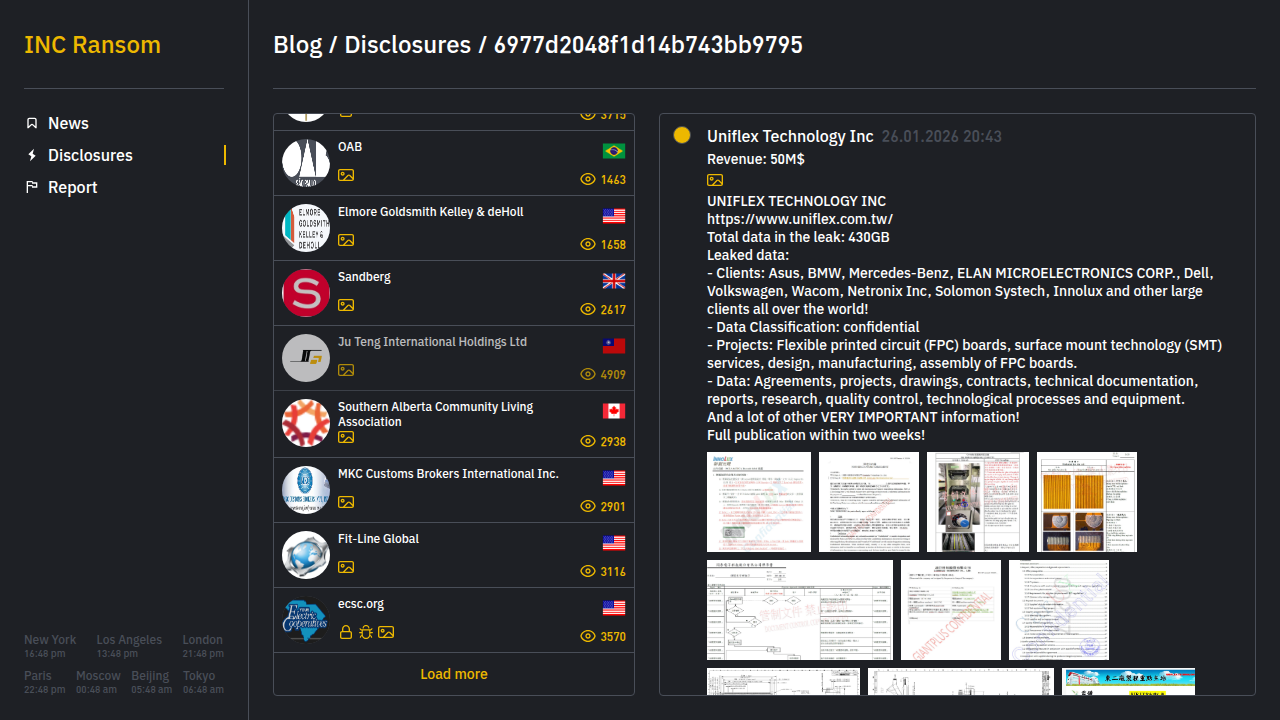Click the INC Ransom site title

pyautogui.click(x=92, y=45)
